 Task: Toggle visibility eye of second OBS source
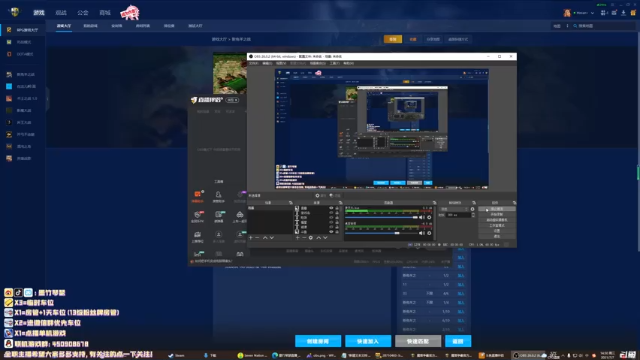[x=331, y=213]
